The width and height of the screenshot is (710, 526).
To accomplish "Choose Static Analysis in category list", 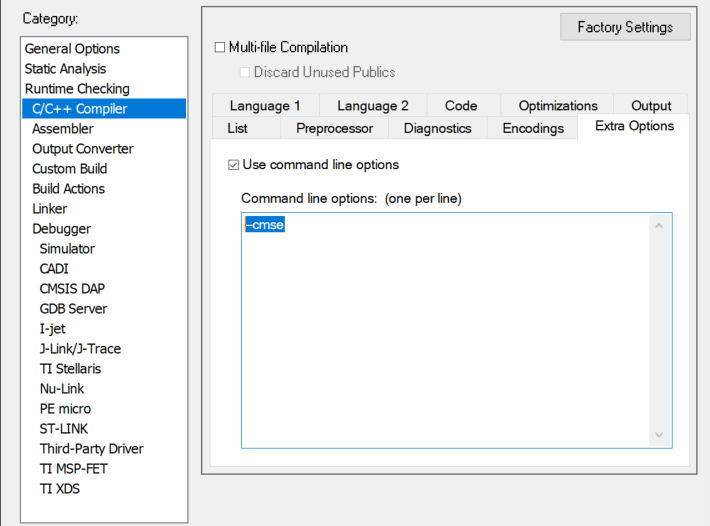I will [65, 69].
